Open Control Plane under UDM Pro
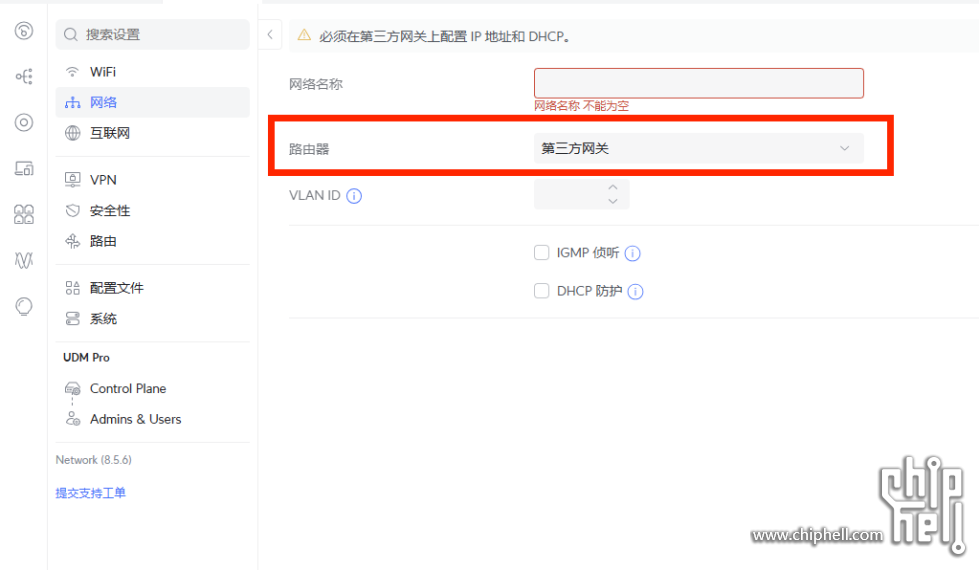This screenshot has height=570, width=979. coord(152,388)
